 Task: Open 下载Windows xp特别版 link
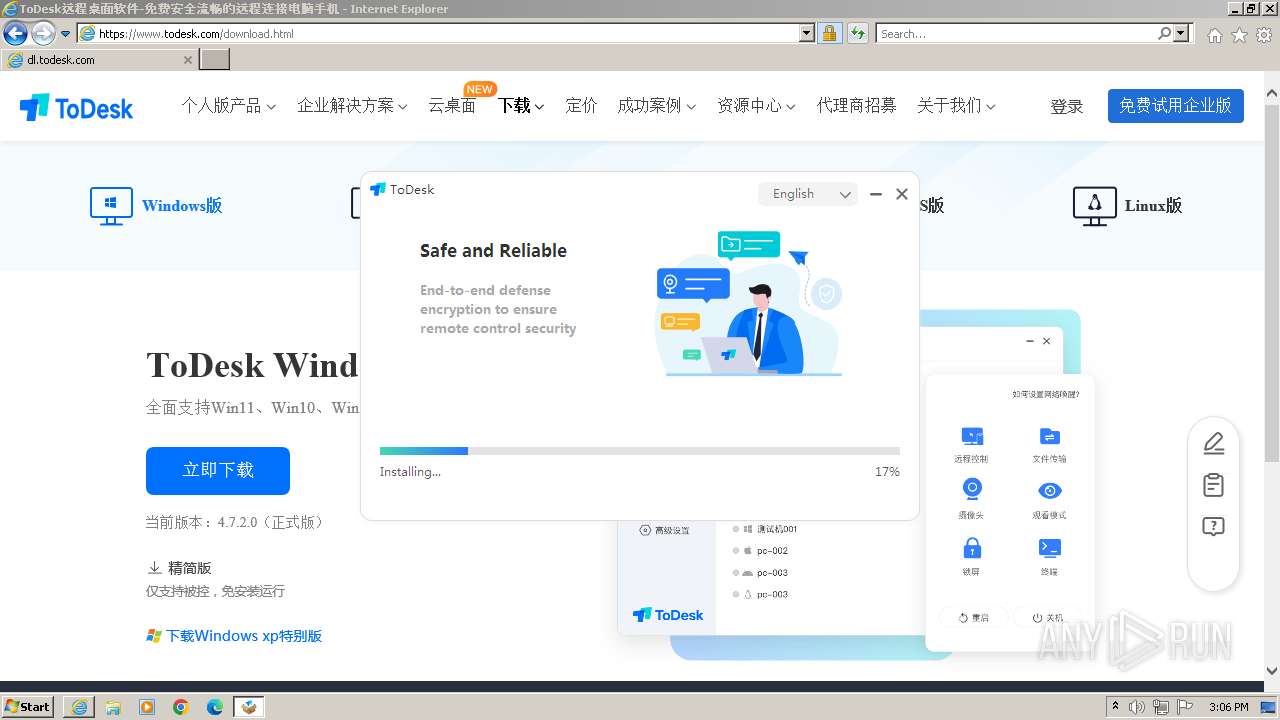234,636
